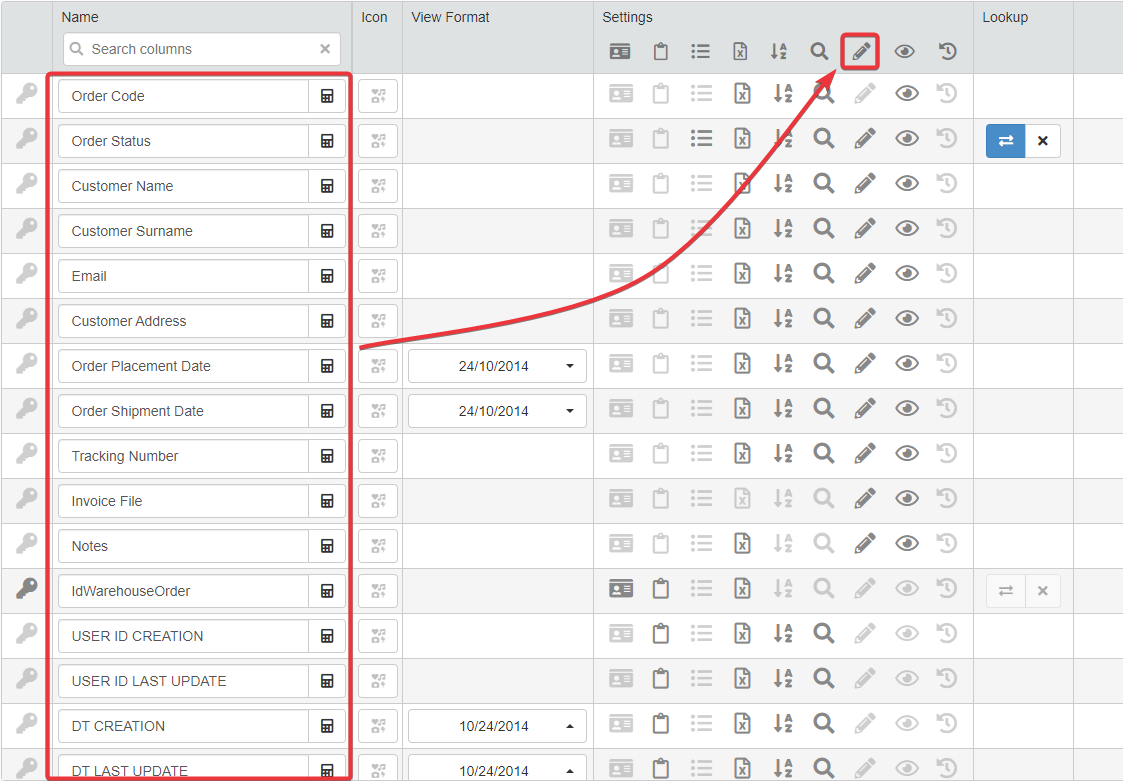The height and width of the screenshot is (781, 1123).
Task: Click calculator icon next to Order Code
Action: click(x=327, y=96)
